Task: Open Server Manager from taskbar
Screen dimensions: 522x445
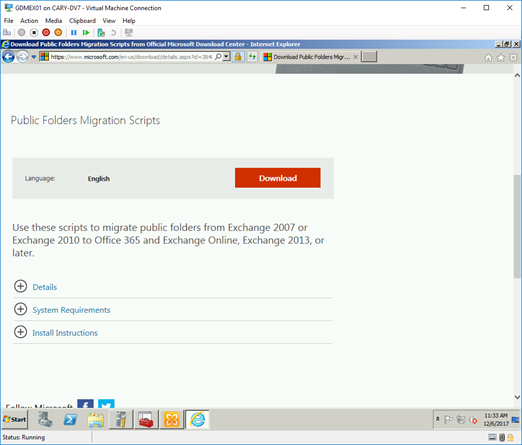Action: pos(45,419)
